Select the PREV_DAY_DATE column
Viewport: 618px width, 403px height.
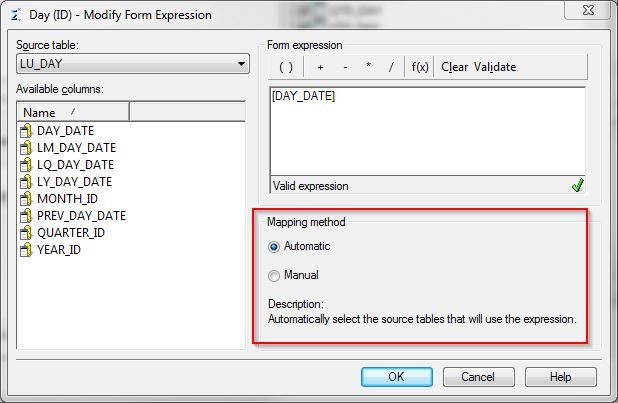(x=81, y=216)
